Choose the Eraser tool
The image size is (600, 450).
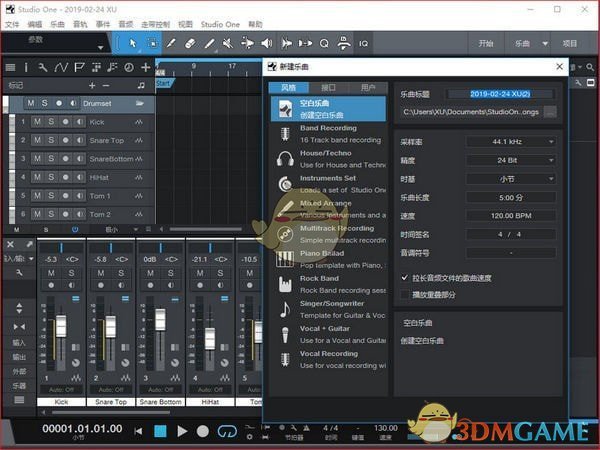(190, 43)
